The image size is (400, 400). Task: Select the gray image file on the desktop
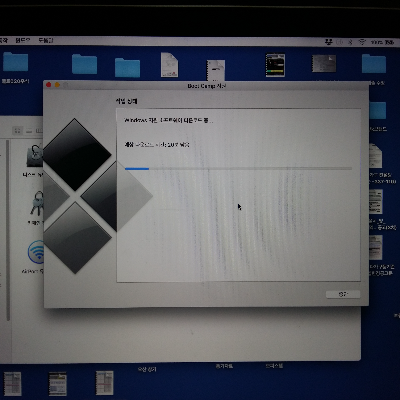point(324,63)
